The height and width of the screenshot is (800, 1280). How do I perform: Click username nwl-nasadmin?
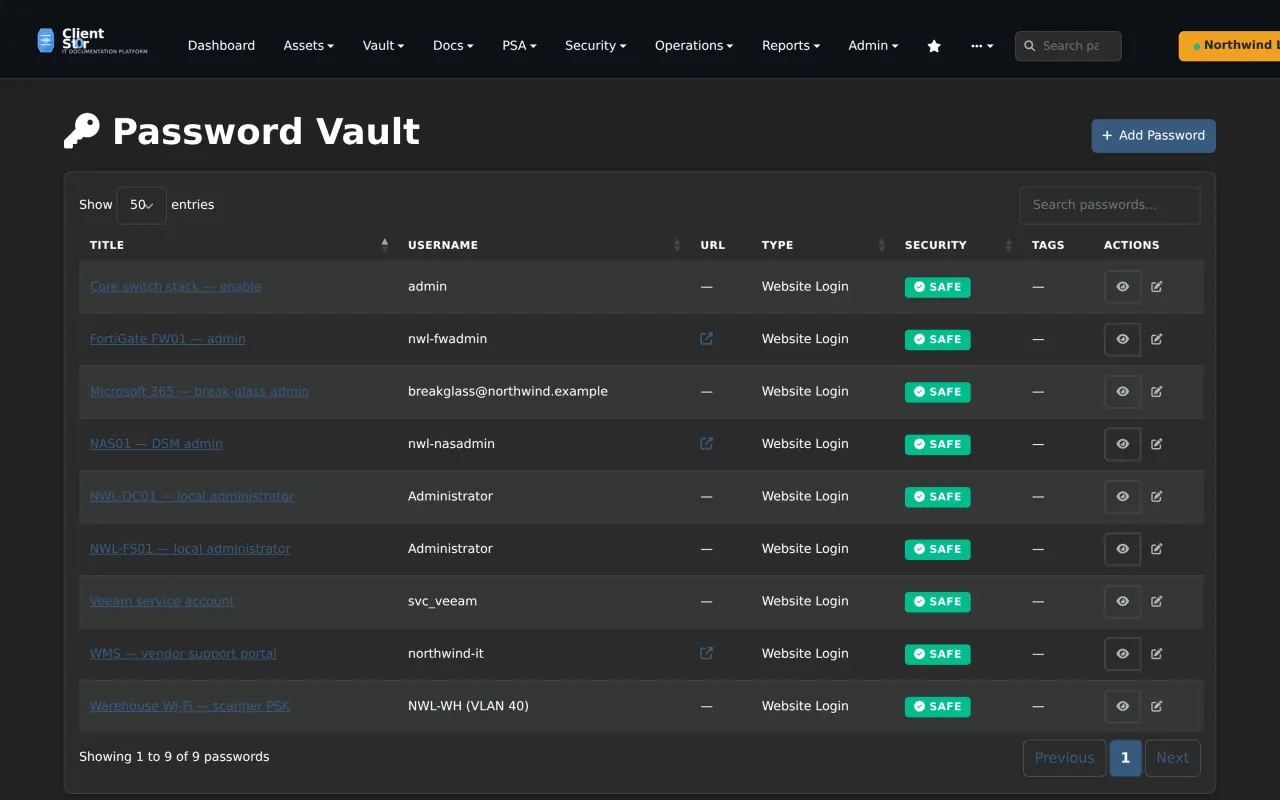451,444
